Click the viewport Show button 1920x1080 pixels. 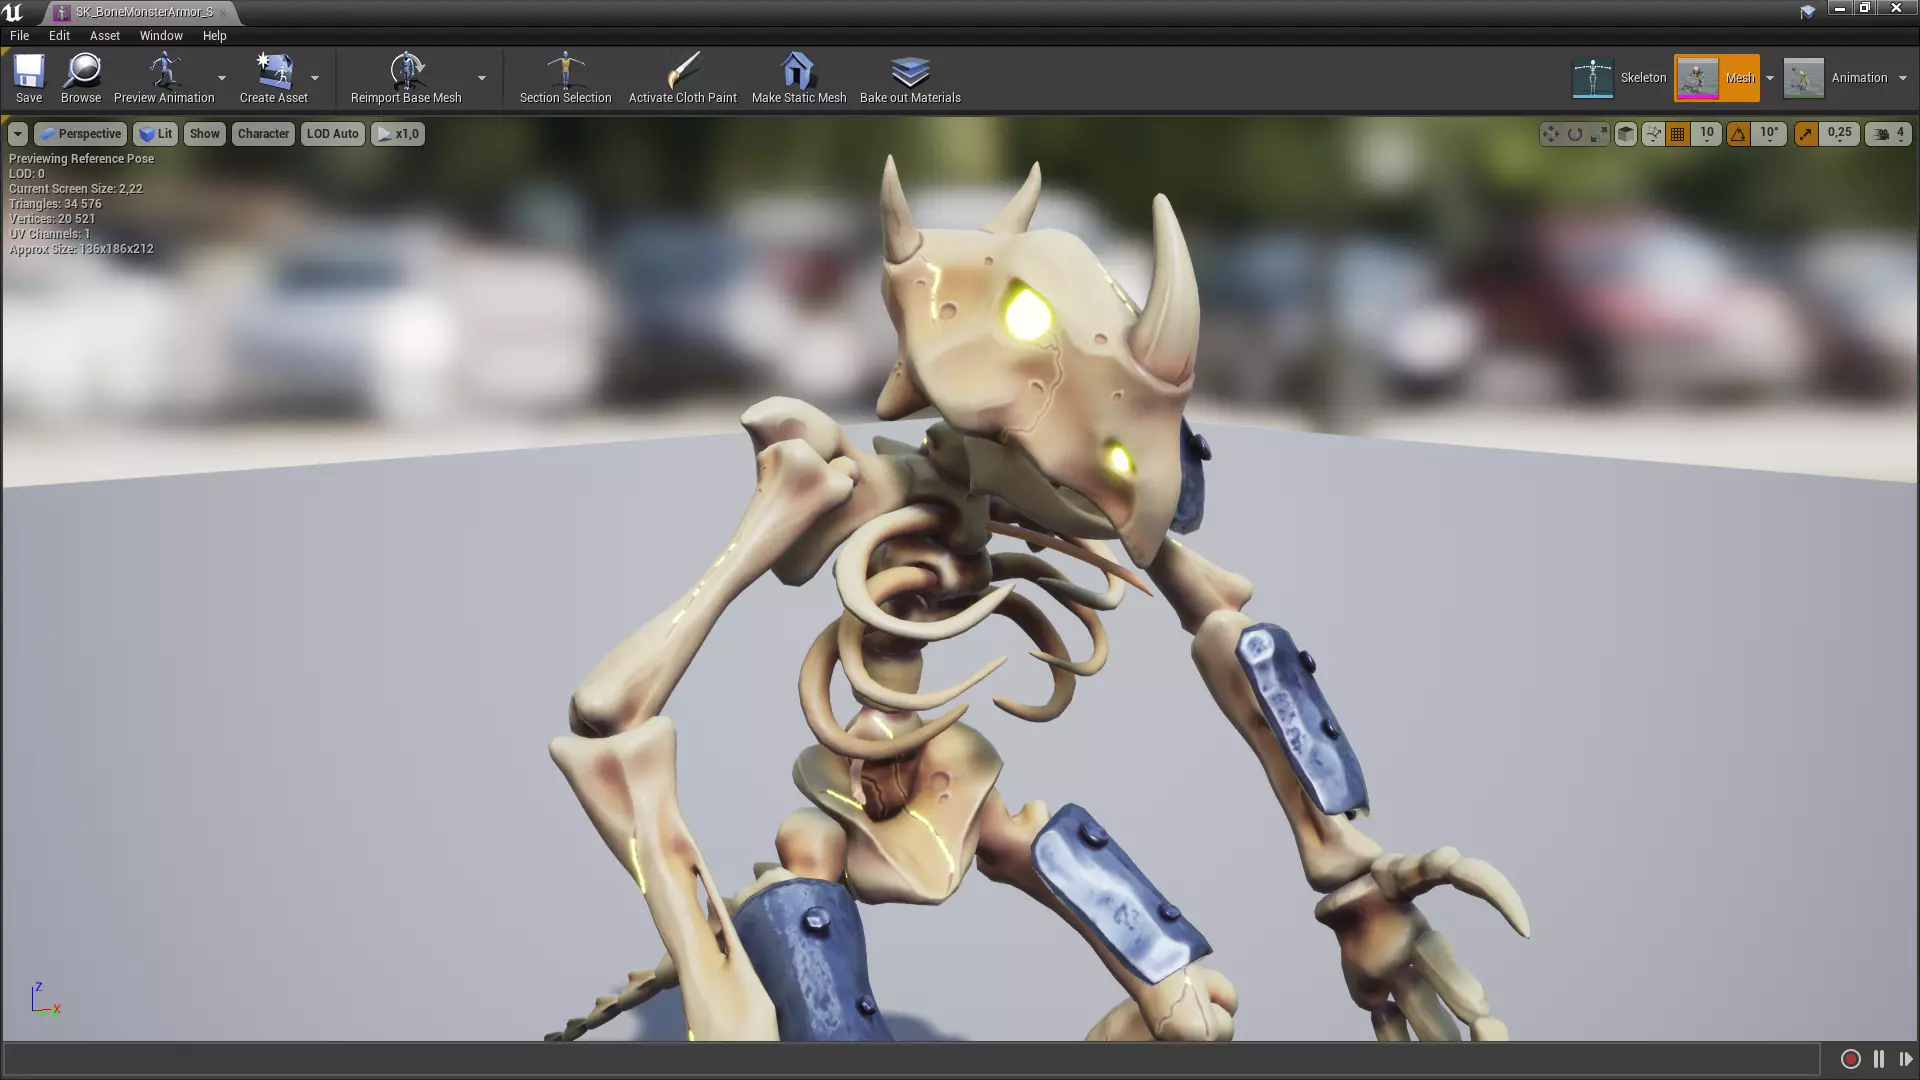point(204,134)
